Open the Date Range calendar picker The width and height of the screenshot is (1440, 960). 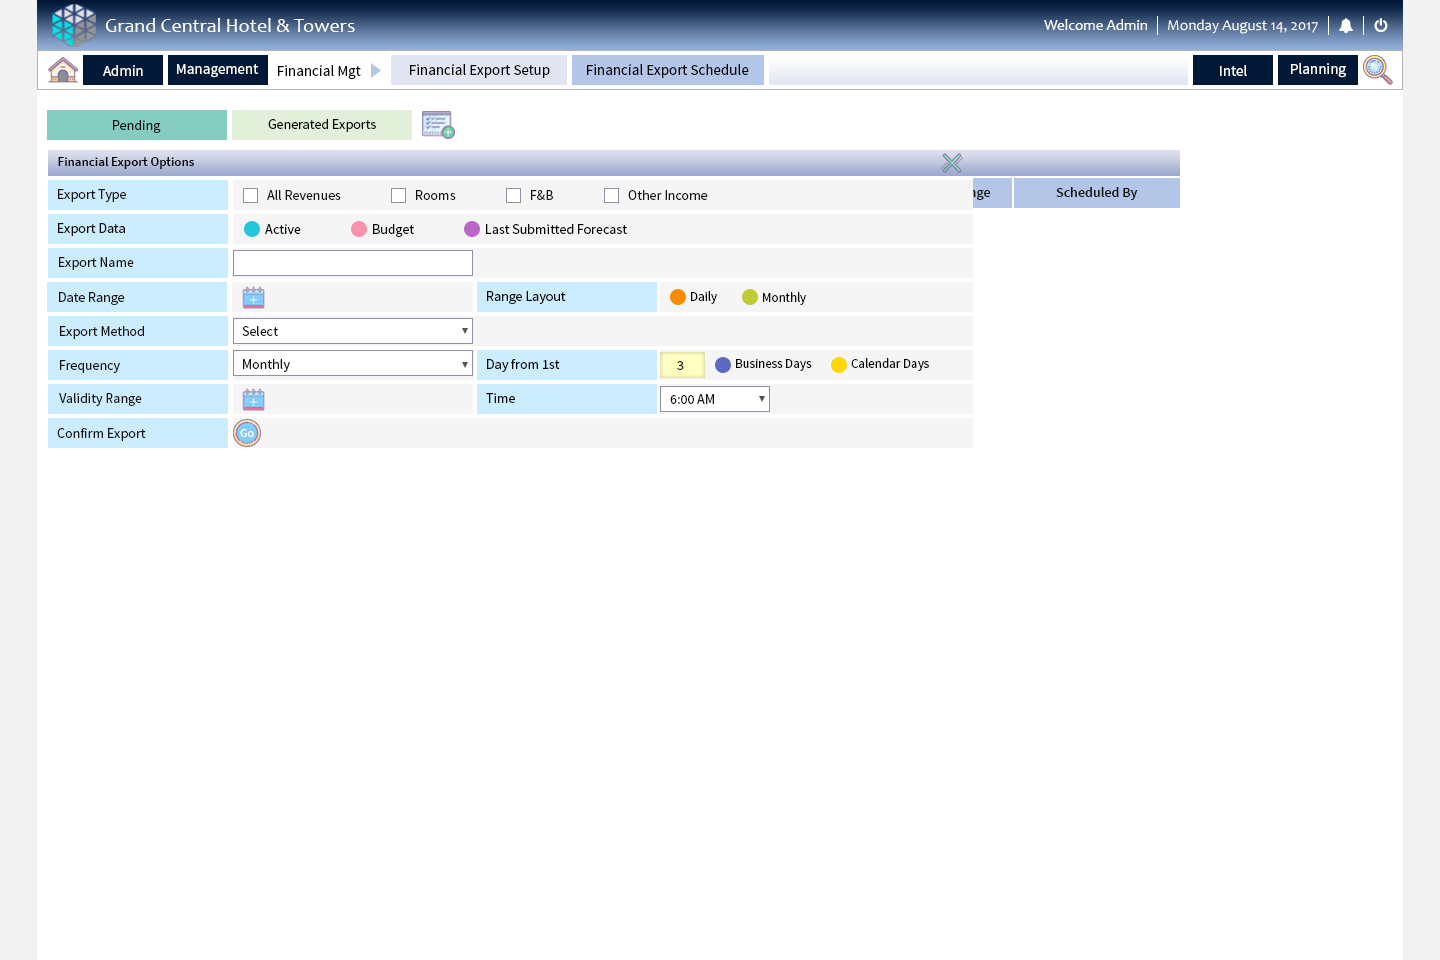tap(254, 298)
